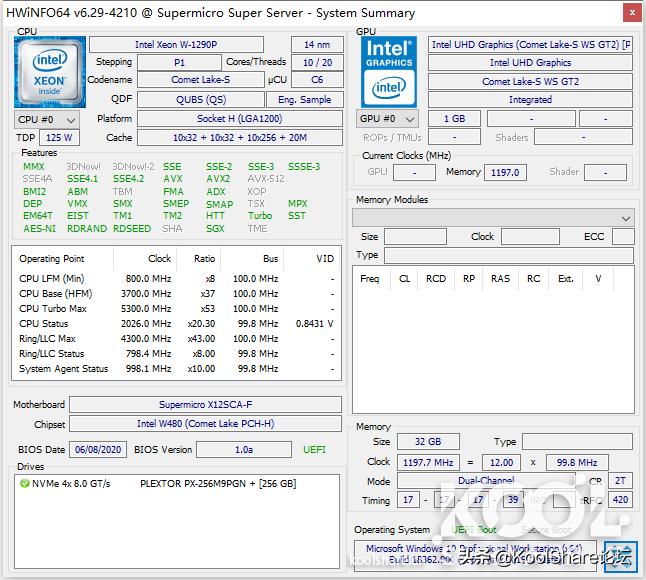Screen dimensions: 646x580
Task: Click the green check icon beside NVMe drive
Action: pos(25,484)
